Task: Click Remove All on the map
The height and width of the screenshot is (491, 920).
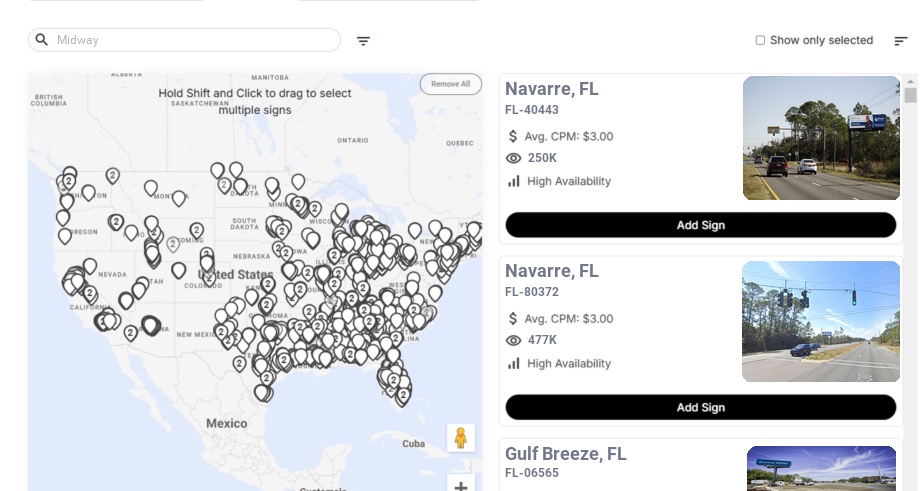Action: pyautogui.click(x=450, y=84)
